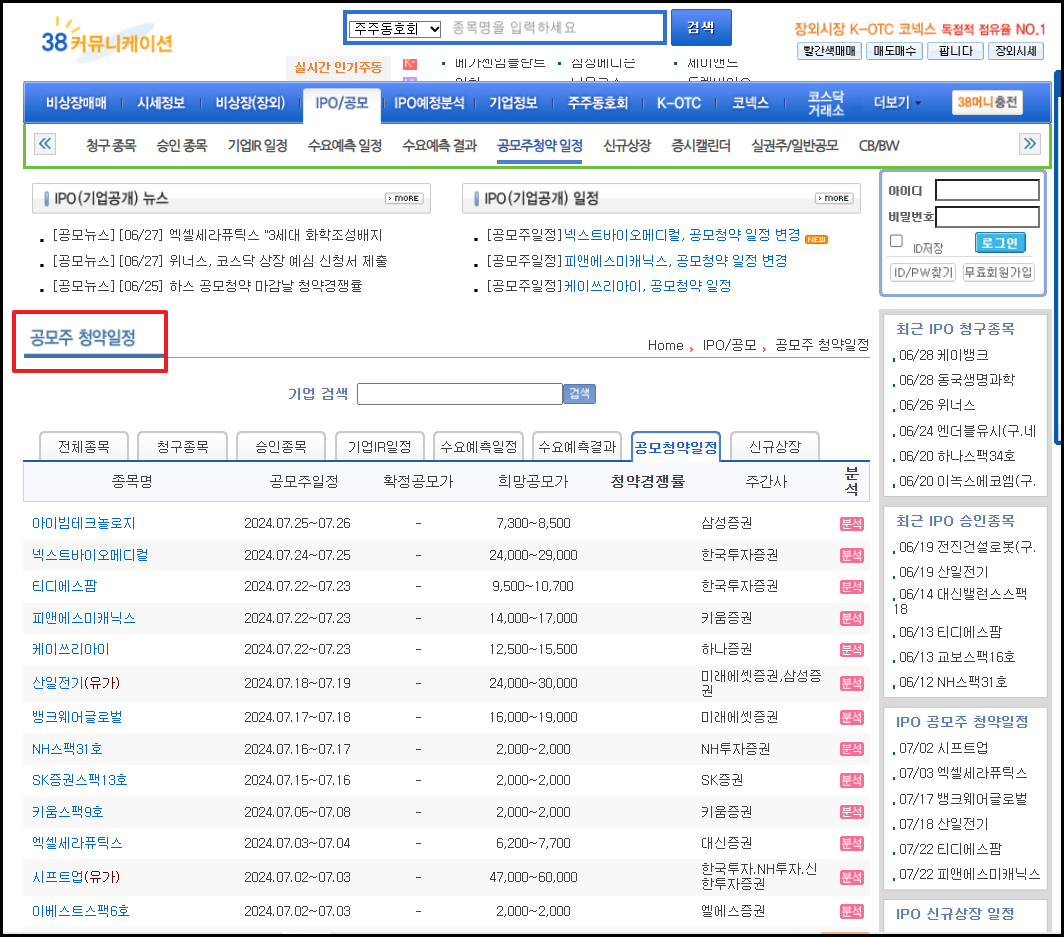The height and width of the screenshot is (937, 1064).
Task: Select the 공모주청약 일정 submenu item
Action: coord(539,145)
